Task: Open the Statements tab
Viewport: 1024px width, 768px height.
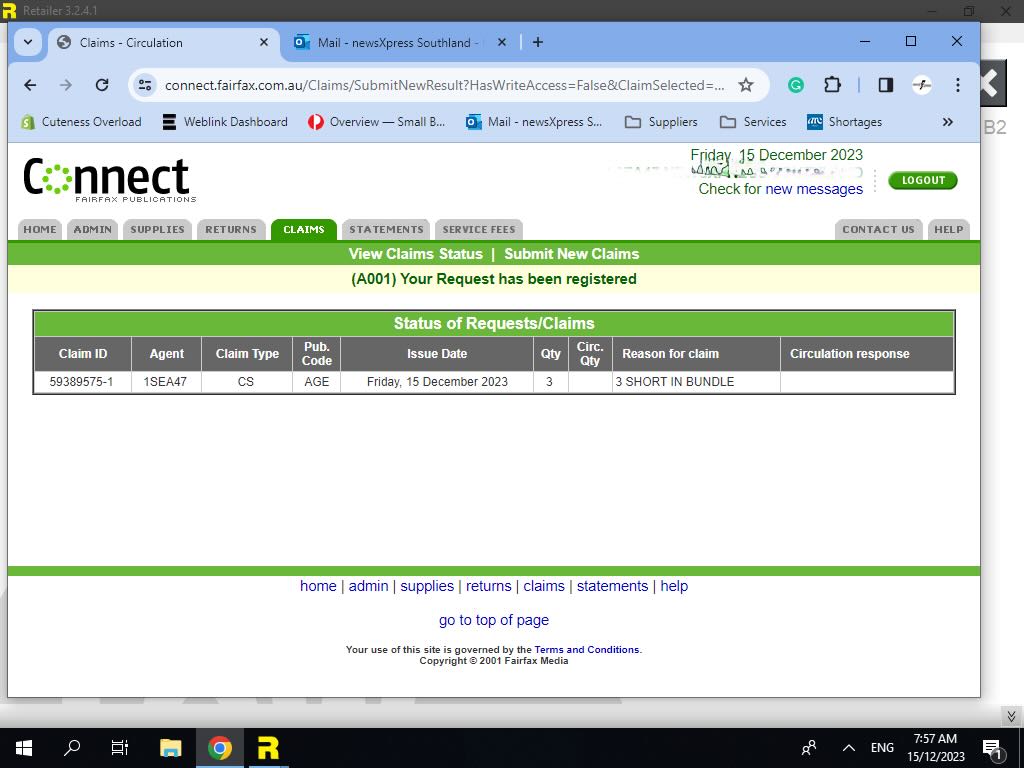Action: 386,229
